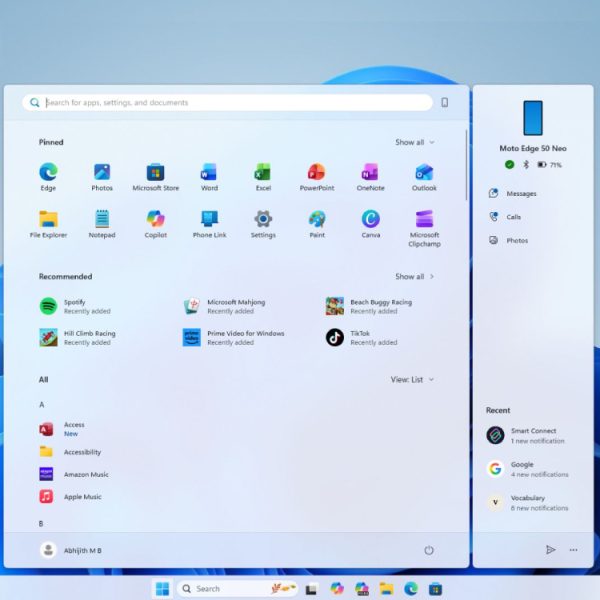Image resolution: width=600 pixels, height=600 pixels.
Task: Launch Microsoft Clipchamp pinned app
Action: 424,228
